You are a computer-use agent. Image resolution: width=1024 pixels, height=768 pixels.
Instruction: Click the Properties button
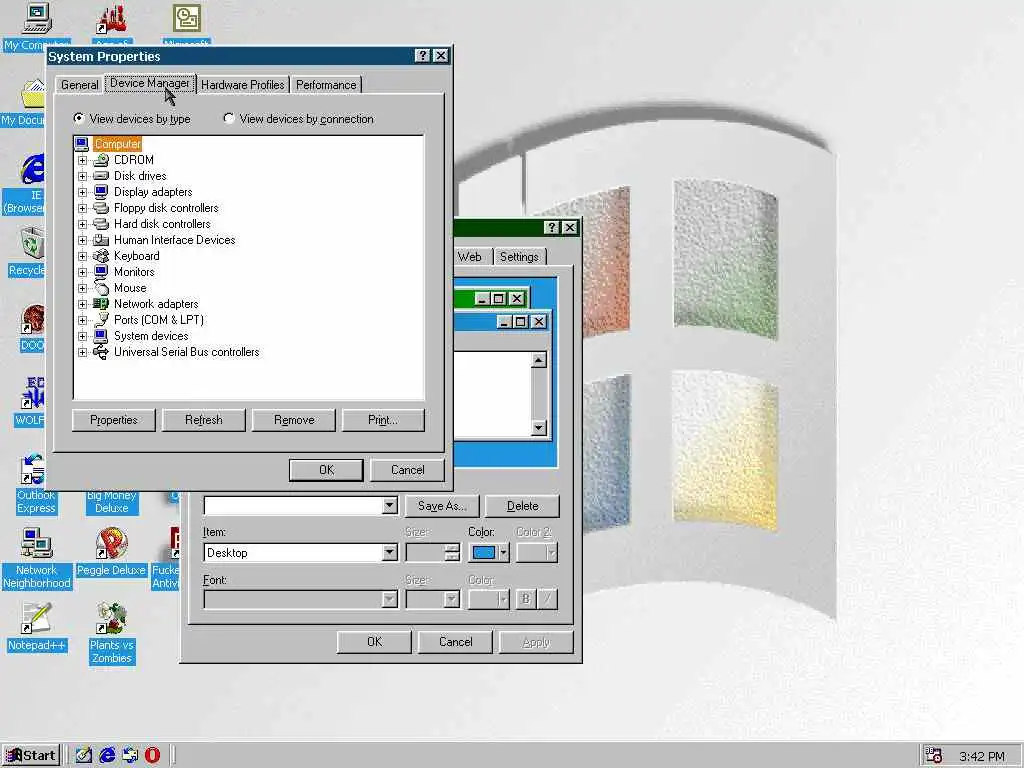[114, 420]
